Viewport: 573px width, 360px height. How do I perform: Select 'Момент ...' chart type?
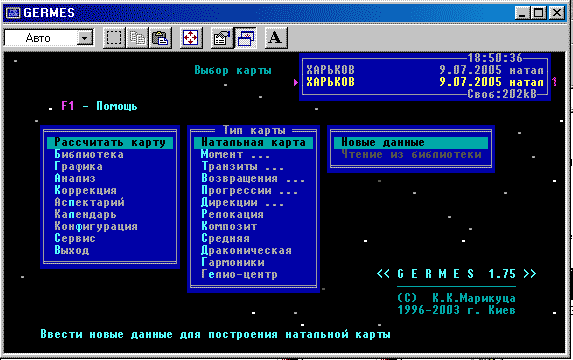[x=235, y=154]
